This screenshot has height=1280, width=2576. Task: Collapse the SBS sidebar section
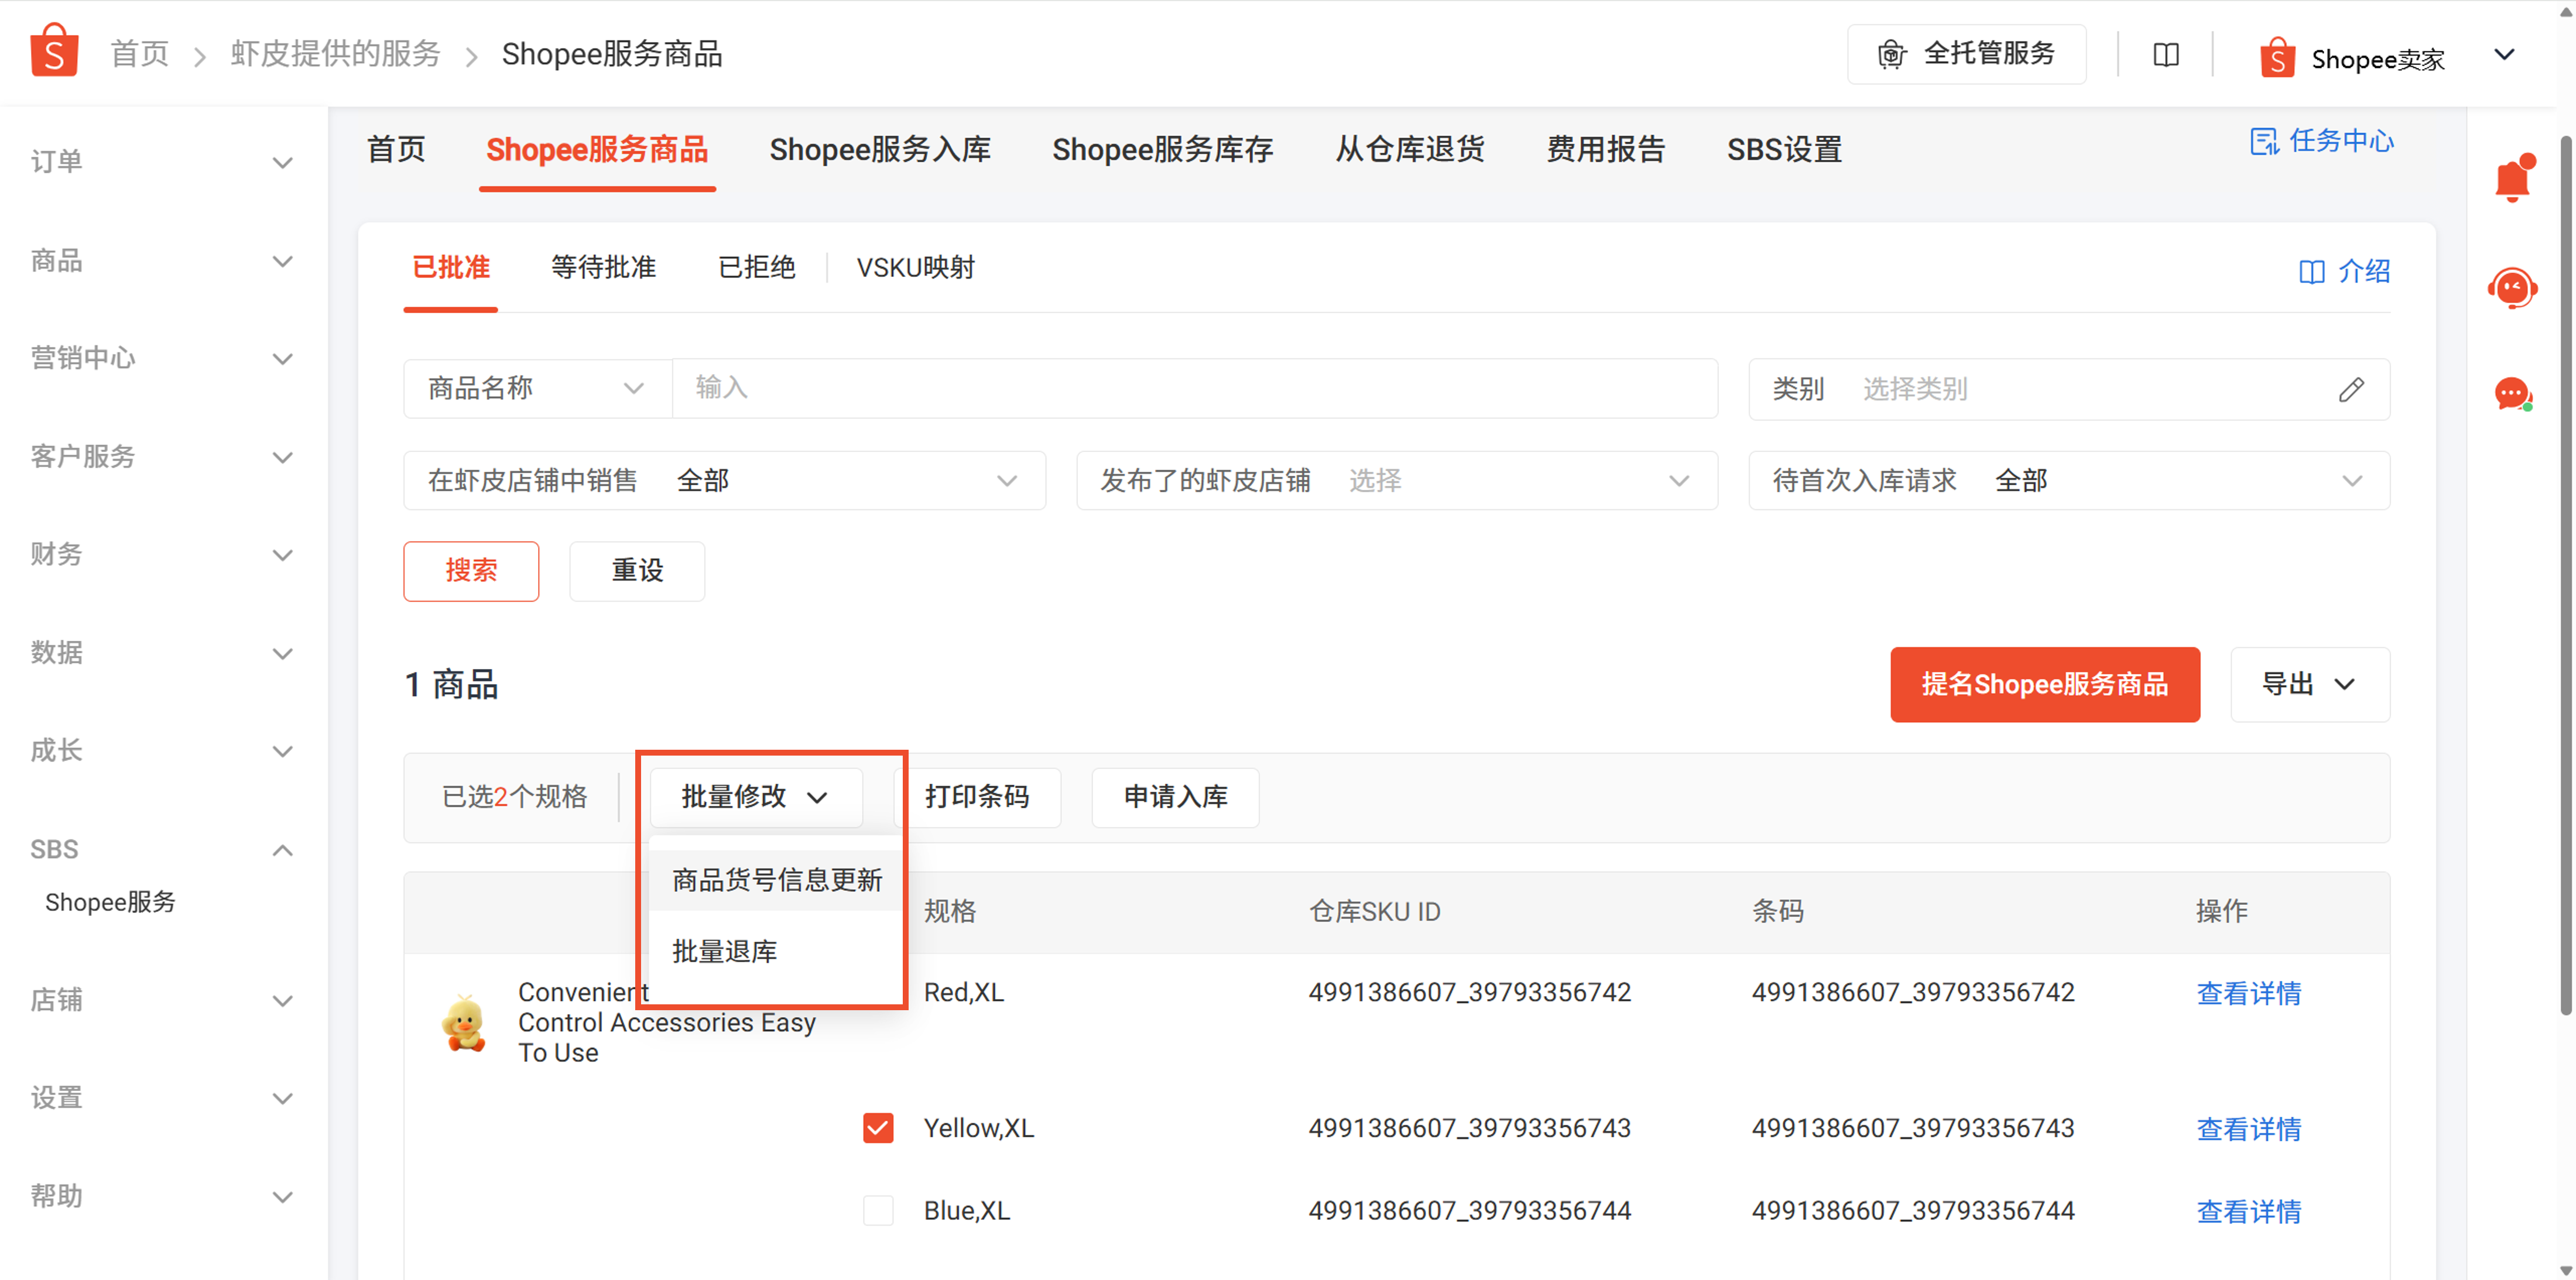pyautogui.click(x=164, y=849)
